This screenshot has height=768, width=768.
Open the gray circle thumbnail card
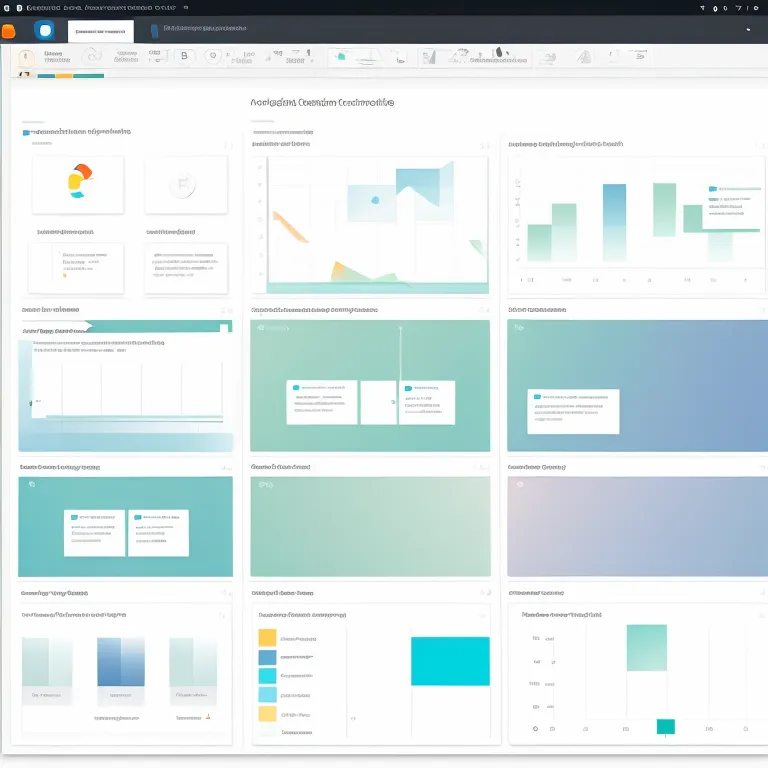[x=184, y=184]
